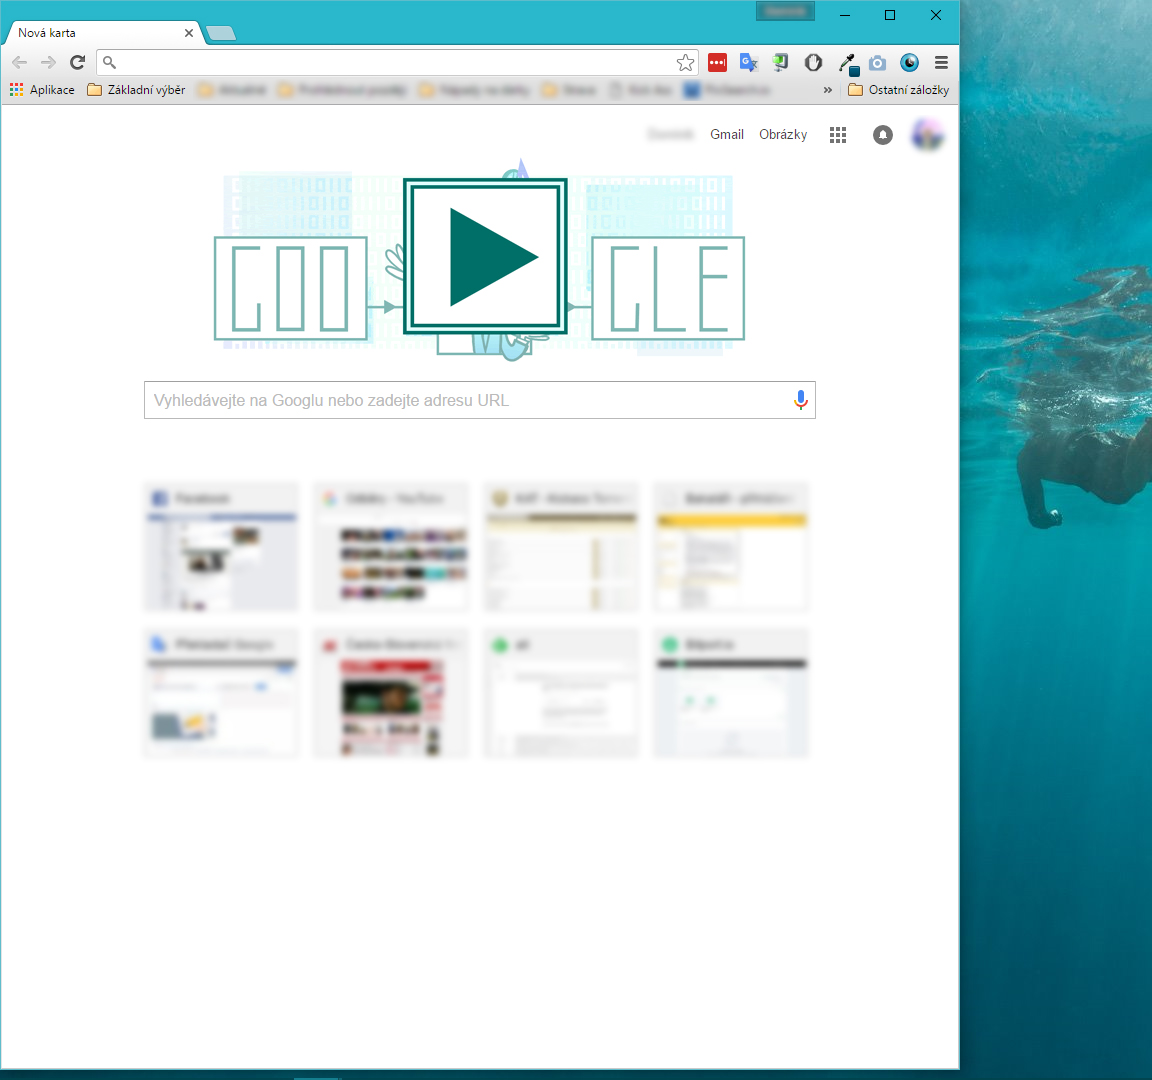Open Chrome's hamburger menu
Image resolution: width=1152 pixels, height=1080 pixels.
coord(941,63)
